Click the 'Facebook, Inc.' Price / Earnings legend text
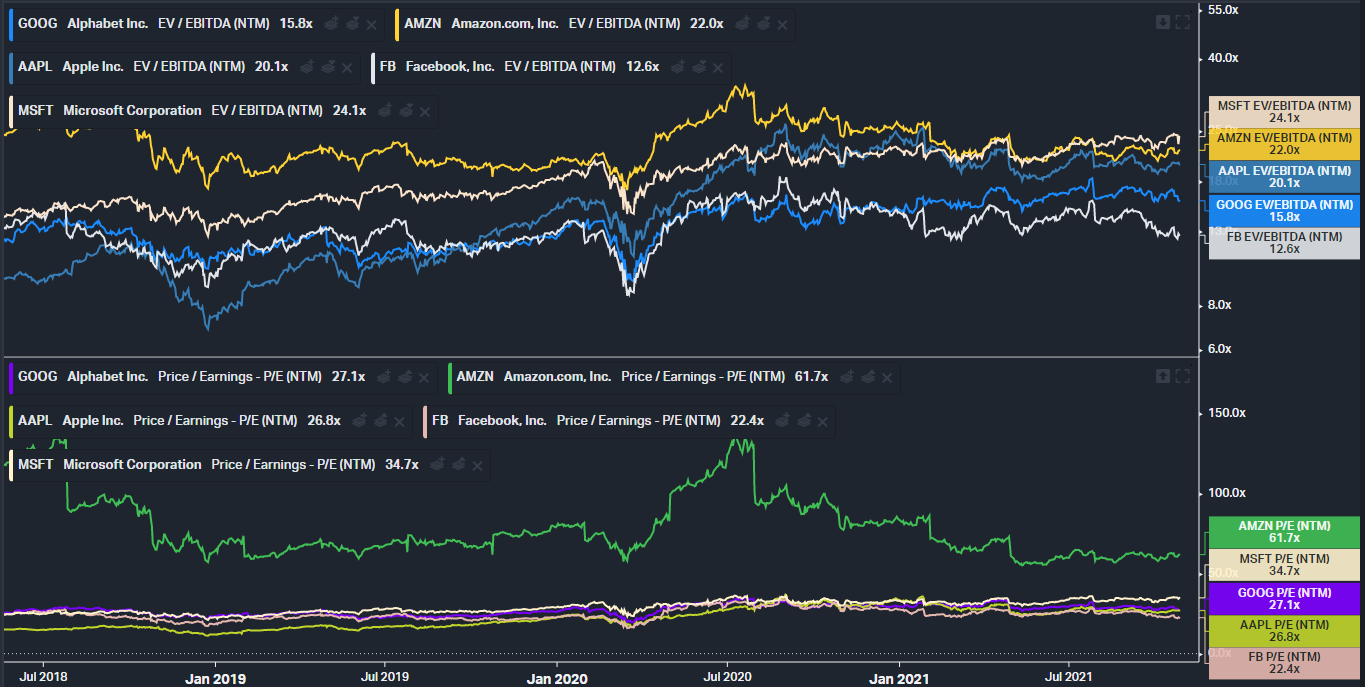This screenshot has width=1365, height=687. coord(502,421)
